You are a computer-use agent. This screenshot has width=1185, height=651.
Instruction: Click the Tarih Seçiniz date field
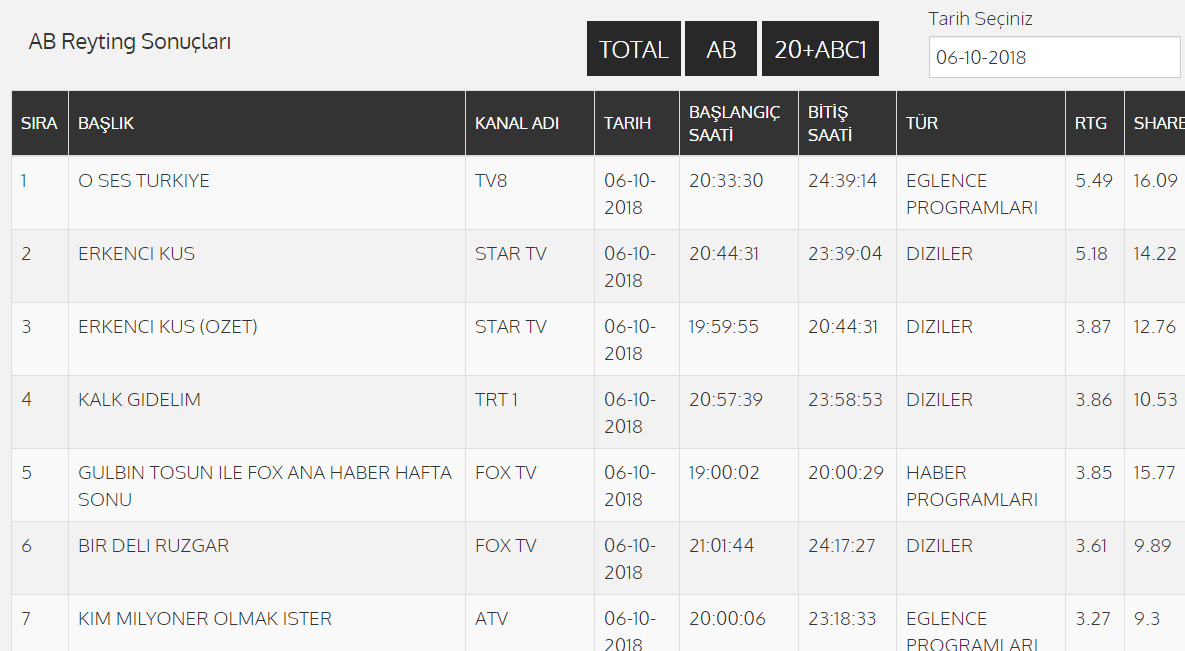click(1054, 57)
